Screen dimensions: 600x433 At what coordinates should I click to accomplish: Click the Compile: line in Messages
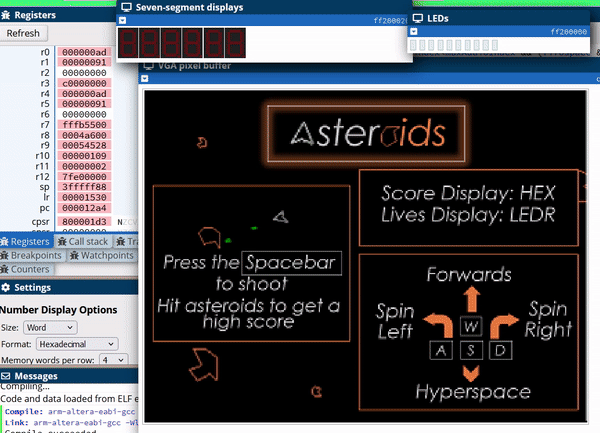pyautogui.click(x=70, y=412)
